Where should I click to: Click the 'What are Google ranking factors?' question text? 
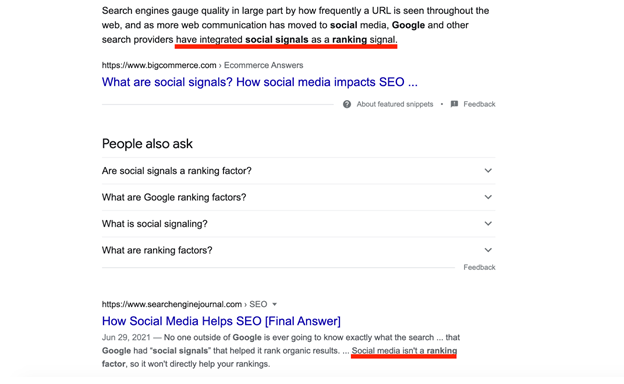(174, 197)
